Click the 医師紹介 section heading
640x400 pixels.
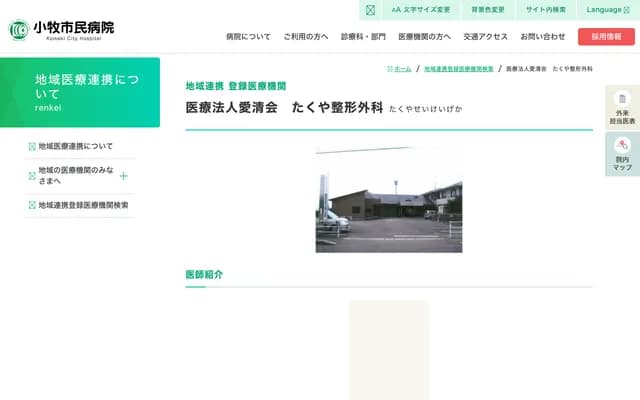click(204, 275)
